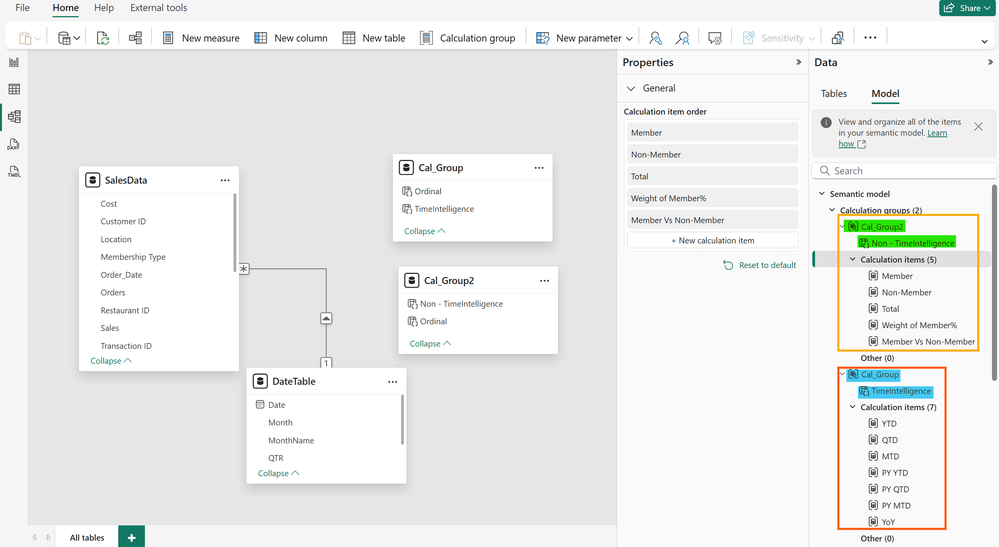Image resolution: width=999 pixels, height=547 pixels.
Task: Select Weight of Member% in item order
Action: click(712, 198)
